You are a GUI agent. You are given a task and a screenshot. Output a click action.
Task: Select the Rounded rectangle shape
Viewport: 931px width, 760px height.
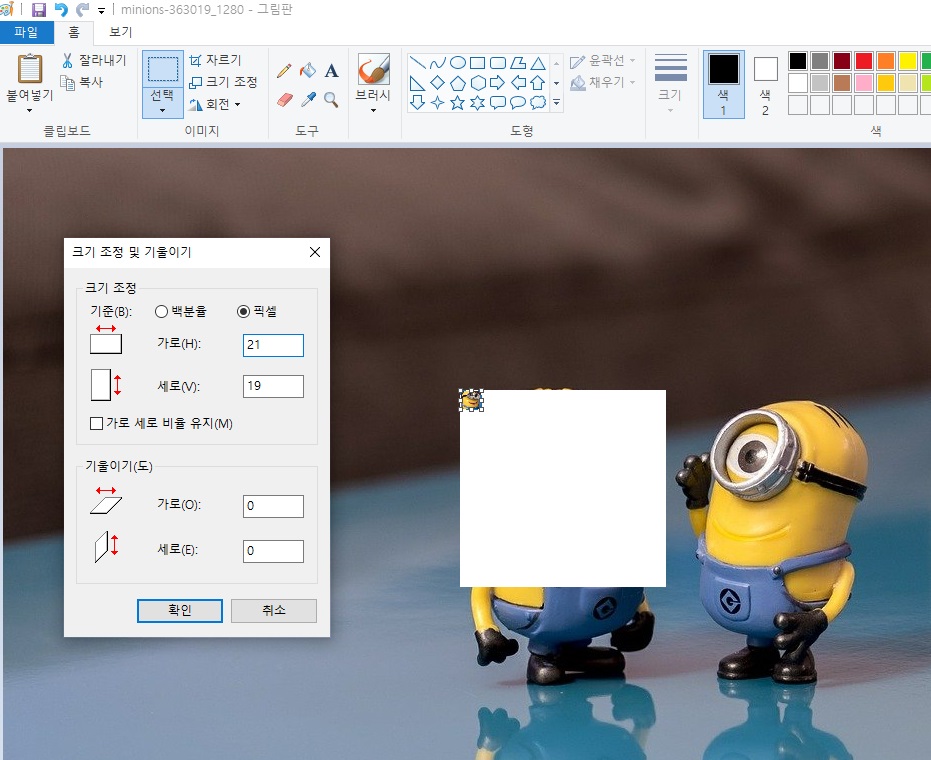[x=498, y=63]
